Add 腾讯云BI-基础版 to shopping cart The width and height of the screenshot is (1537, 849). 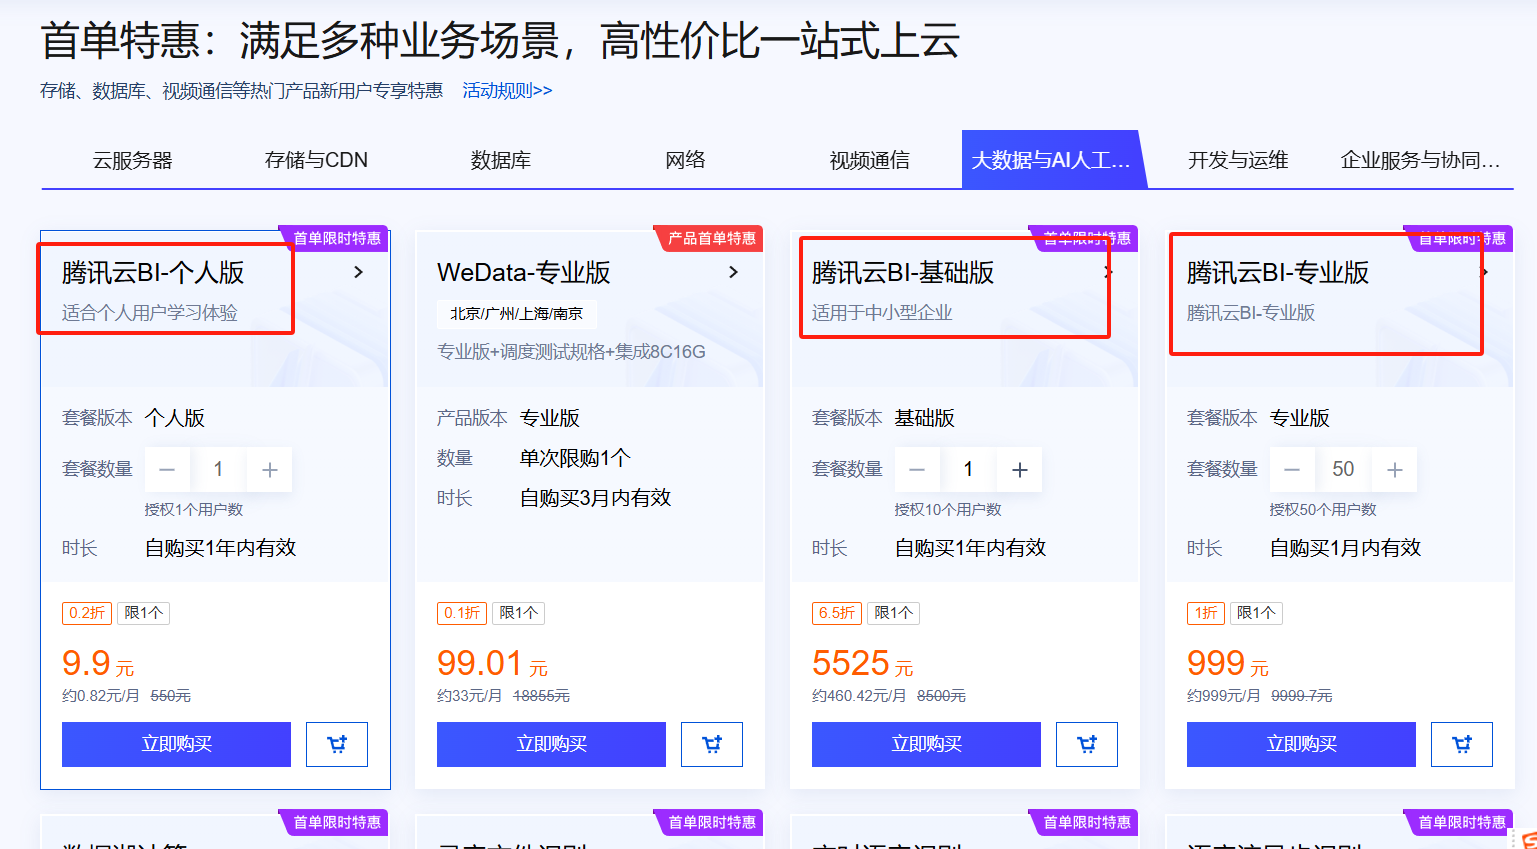[x=1087, y=744]
